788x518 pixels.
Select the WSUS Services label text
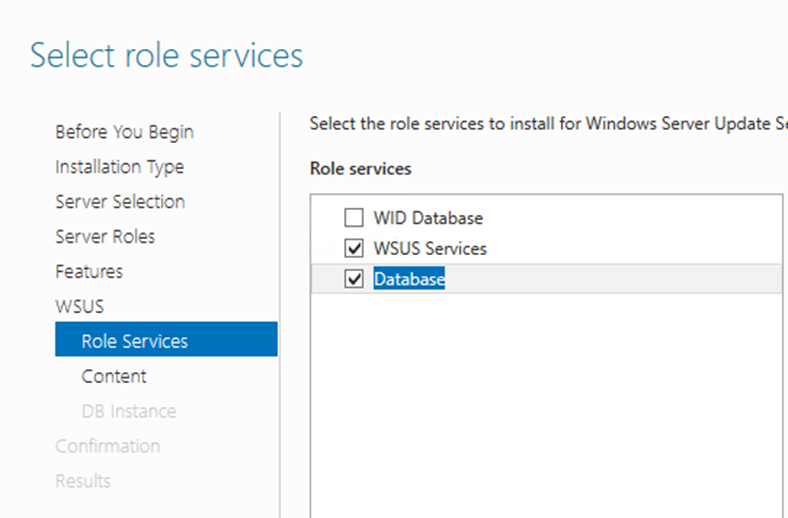430,248
